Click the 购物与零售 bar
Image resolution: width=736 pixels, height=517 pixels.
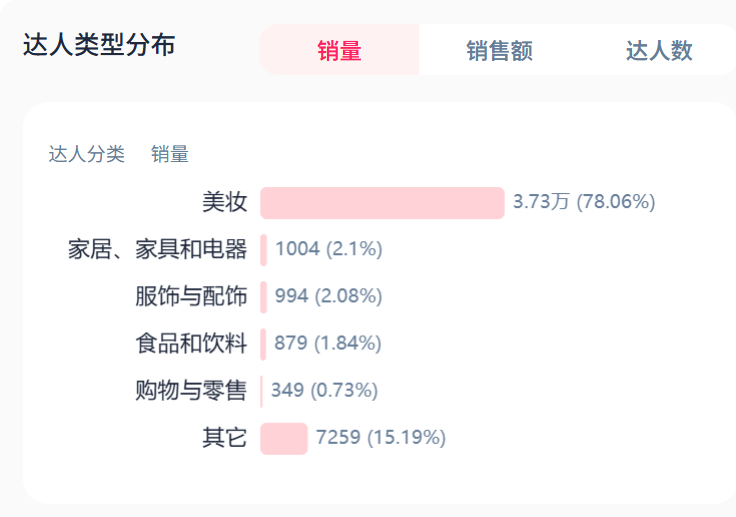click(262, 390)
